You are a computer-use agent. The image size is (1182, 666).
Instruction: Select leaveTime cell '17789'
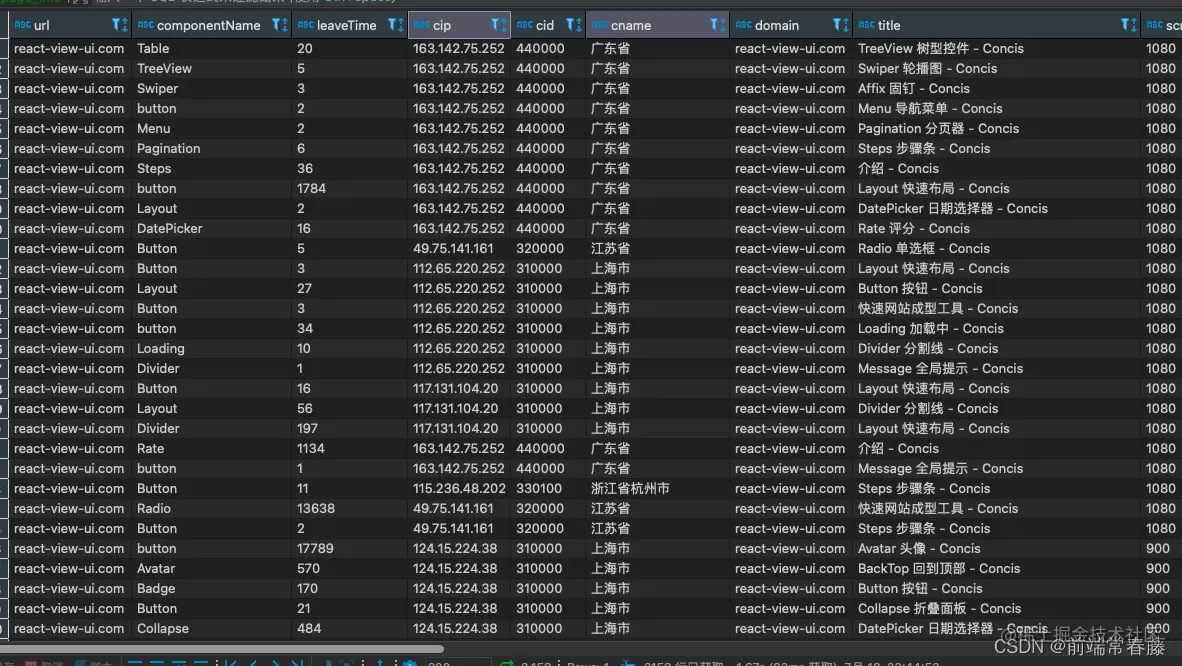click(x=350, y=548)
